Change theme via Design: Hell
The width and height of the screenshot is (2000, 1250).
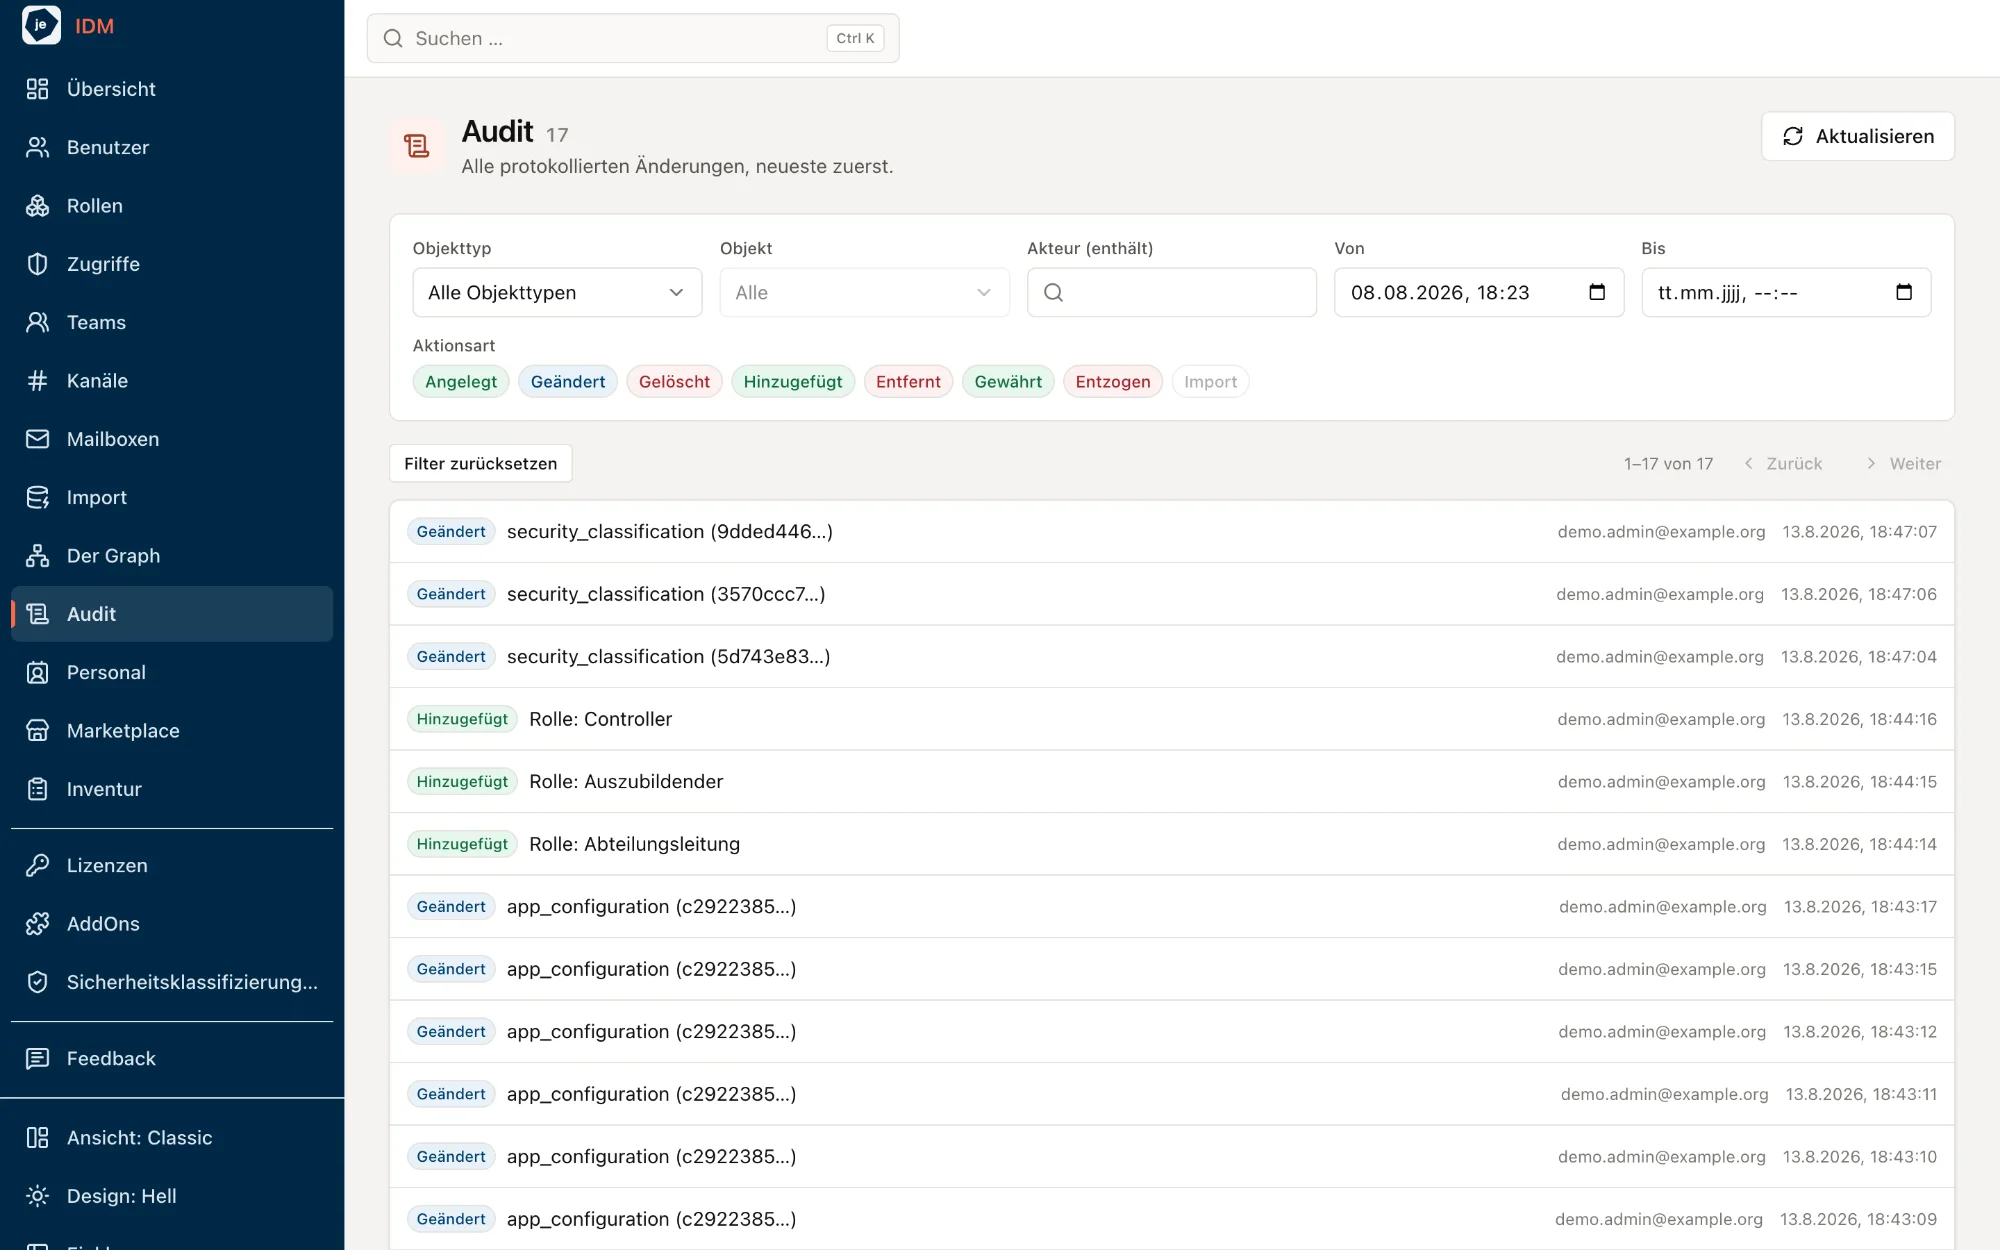(x=172, y=1196)
